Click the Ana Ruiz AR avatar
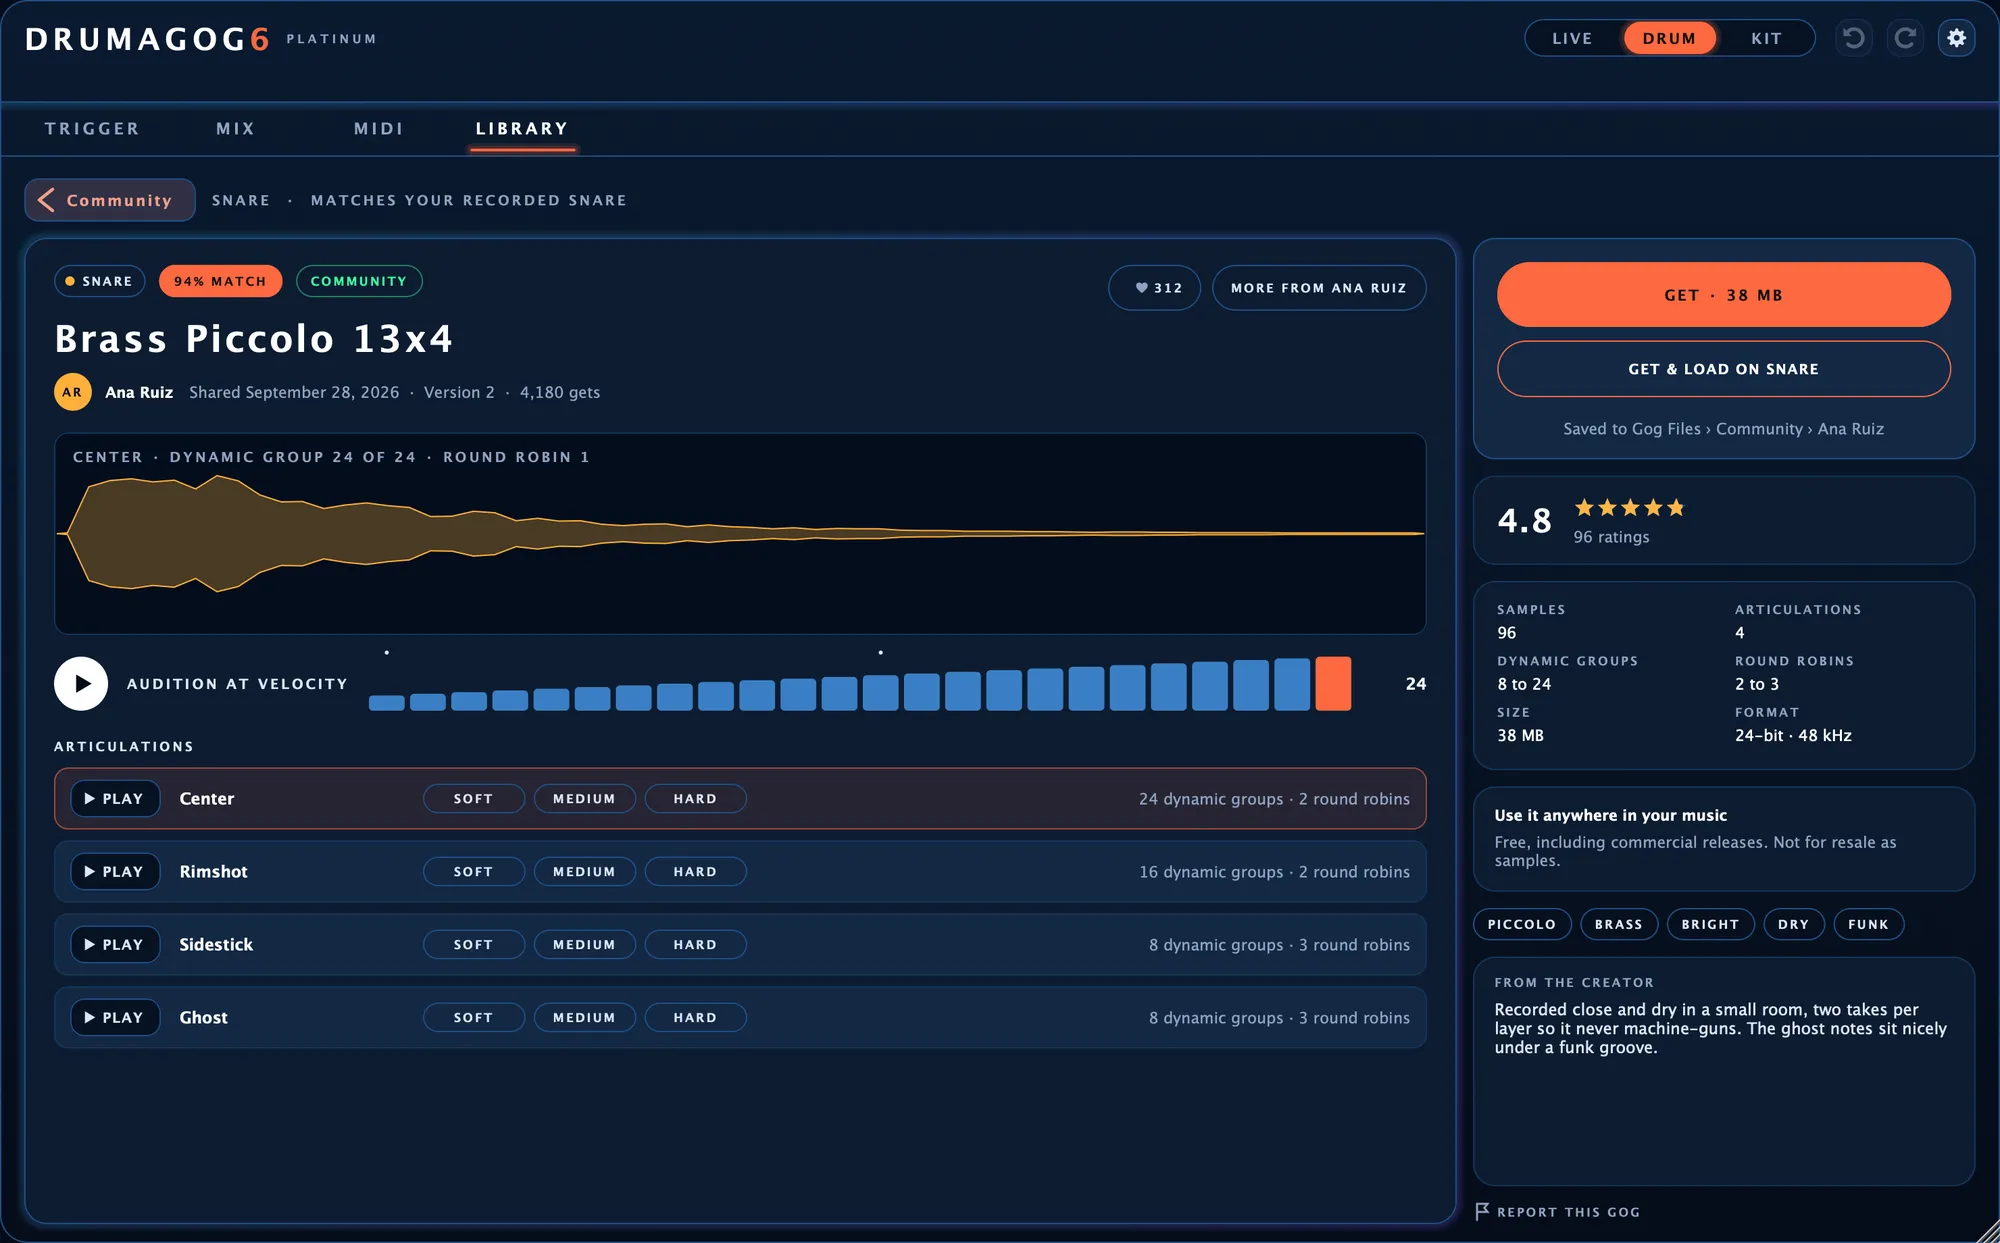The width and height of the screenshot is (2000, 1243). [x=73, y=392]
